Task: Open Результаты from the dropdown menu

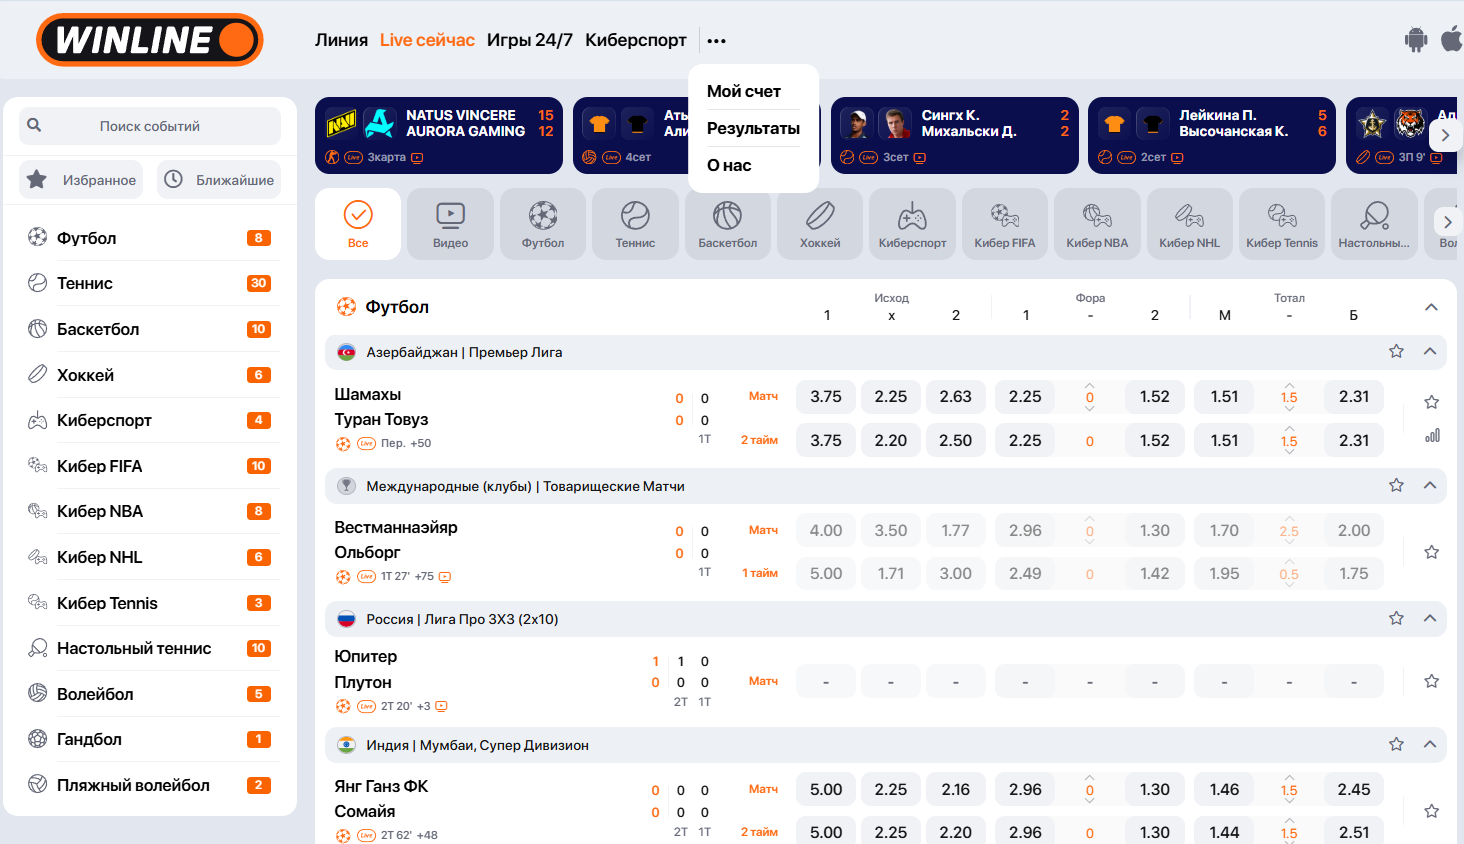Action: click(x=753, y=128)
